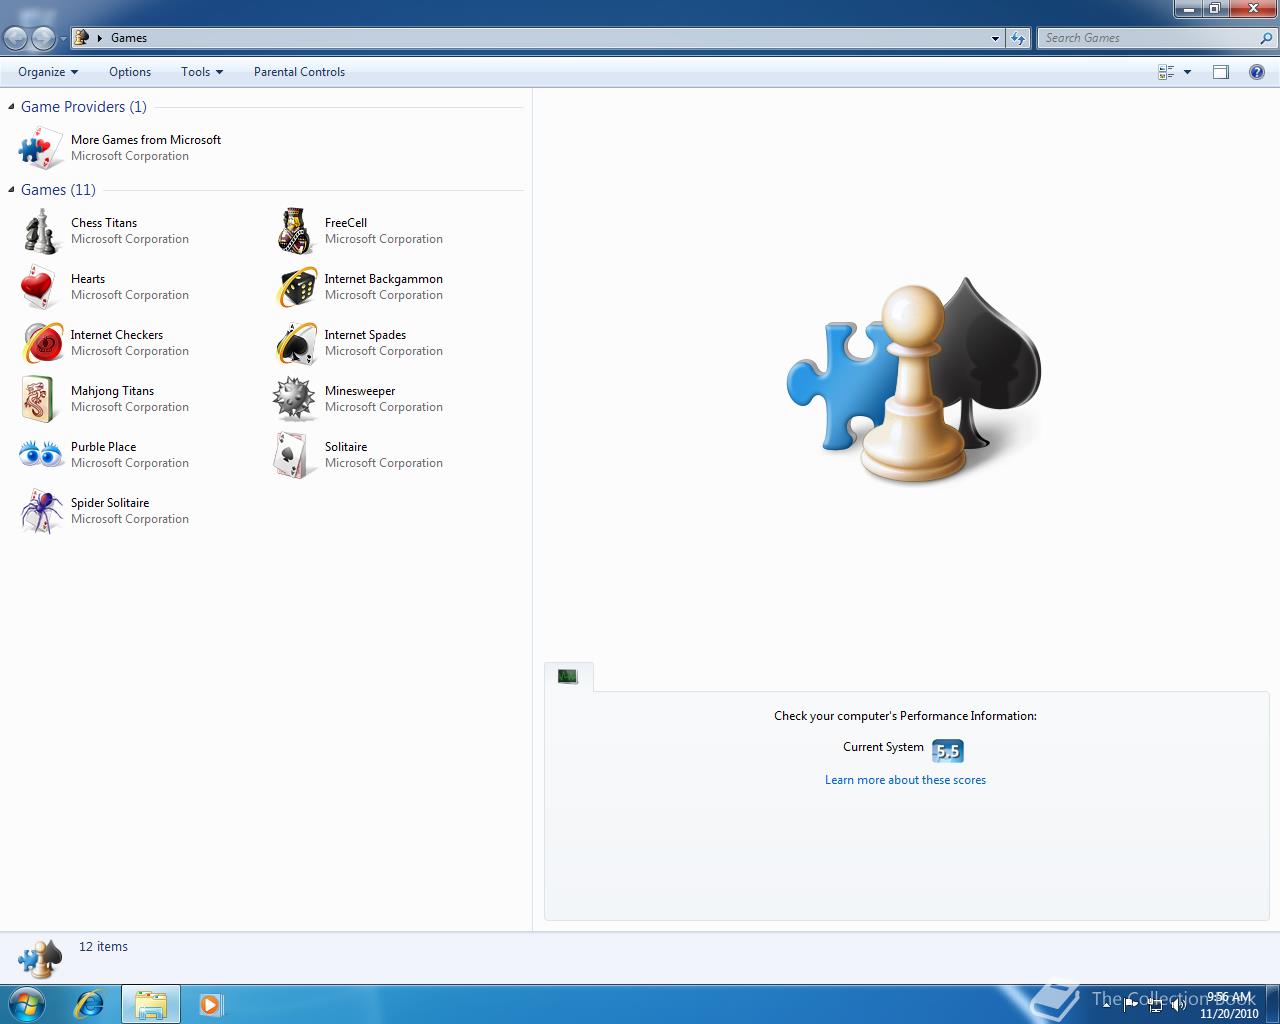Viewport: 1280px width, 1024px height.
Task: Click the Games icon in details pane
Action: (x=41, y=958)
